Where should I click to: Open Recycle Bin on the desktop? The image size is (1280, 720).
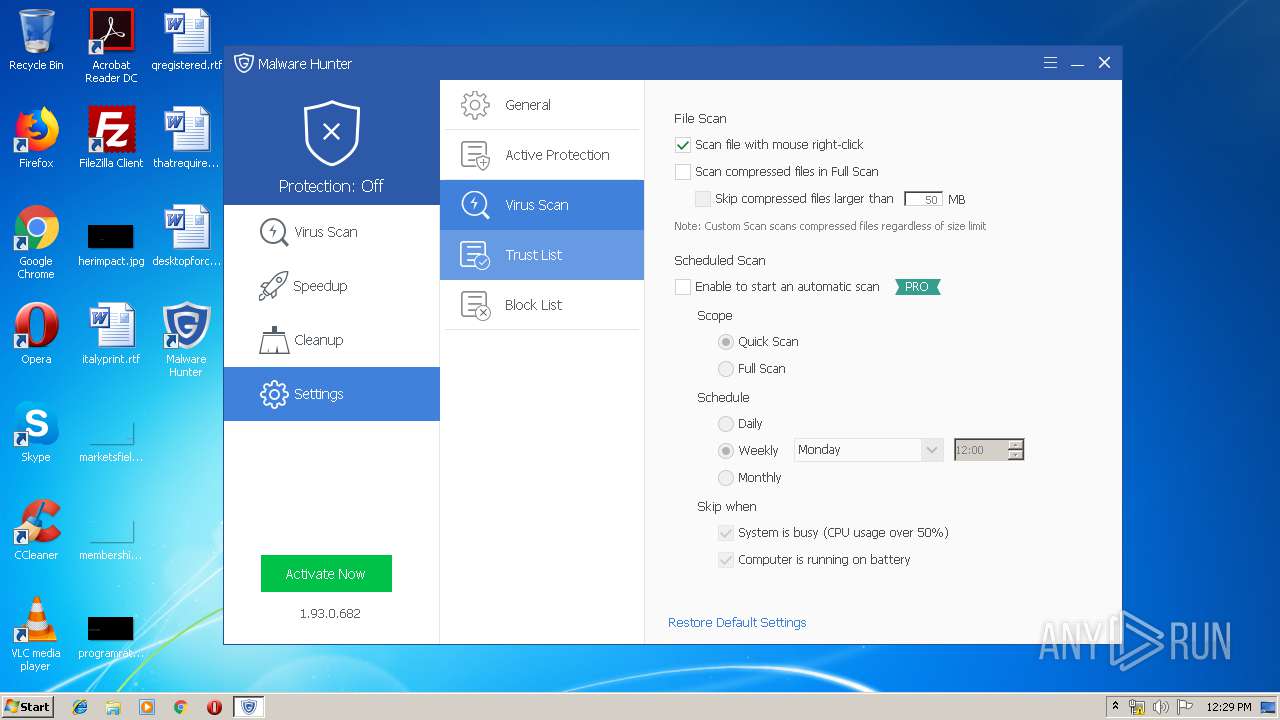click(x=36, y=40)
